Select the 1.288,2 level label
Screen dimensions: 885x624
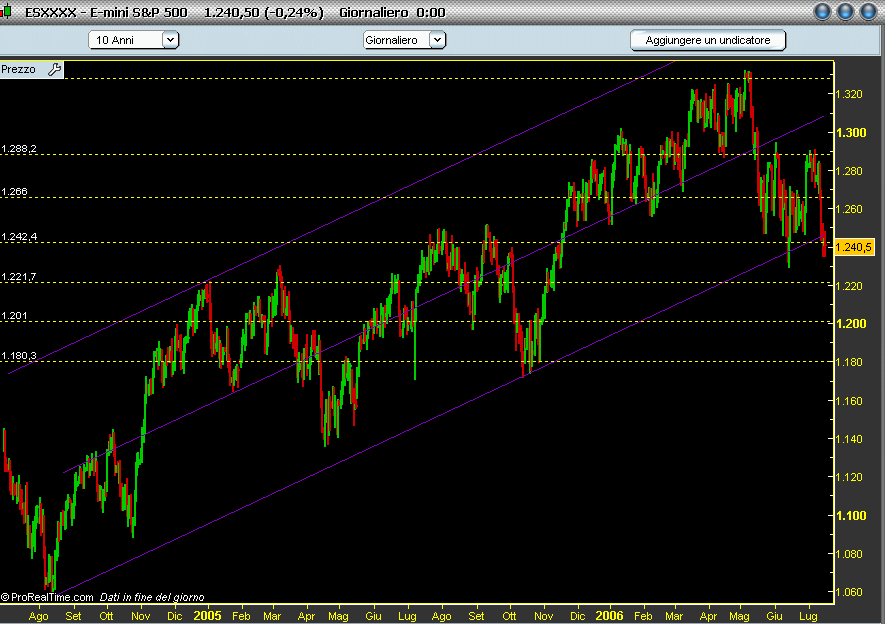19,149
